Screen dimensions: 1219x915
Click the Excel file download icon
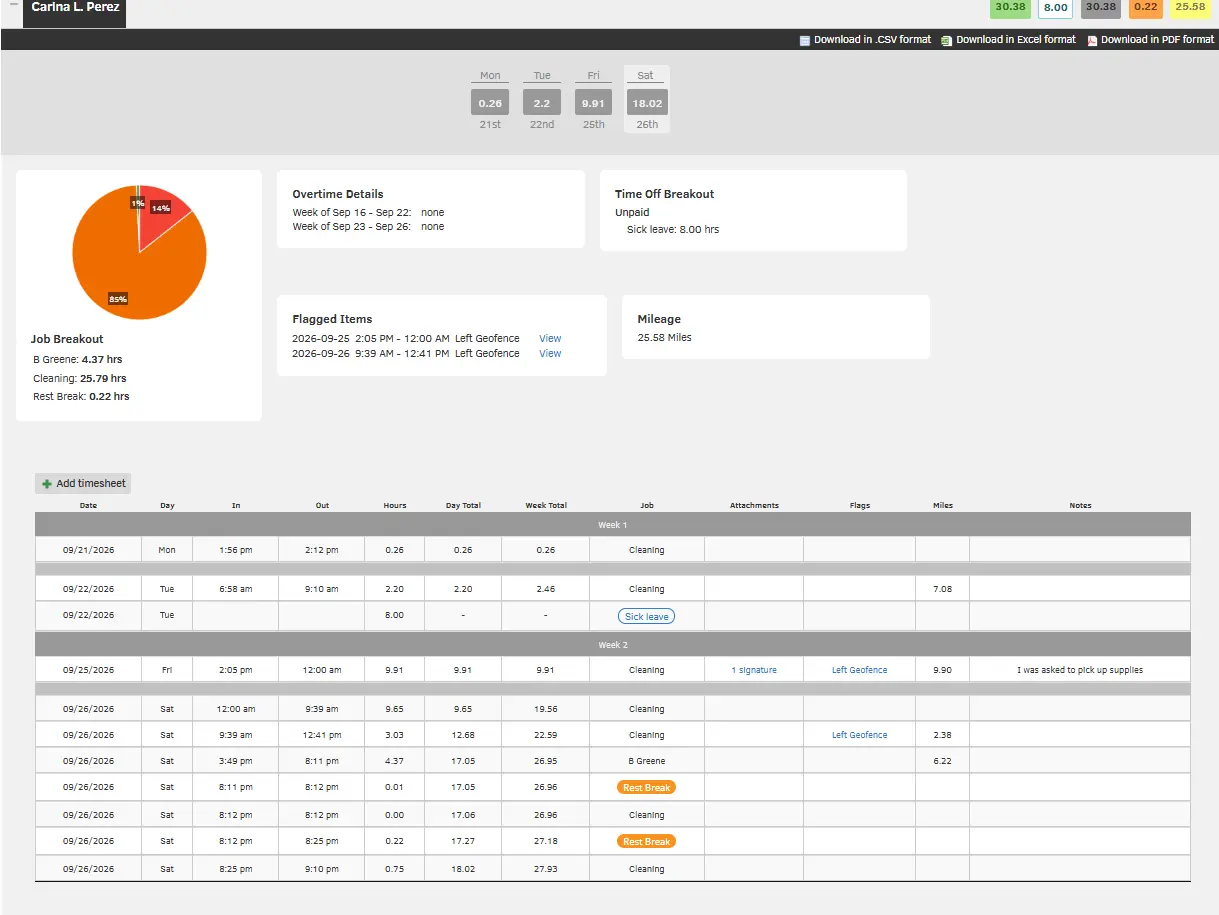(x=946, y=40)
